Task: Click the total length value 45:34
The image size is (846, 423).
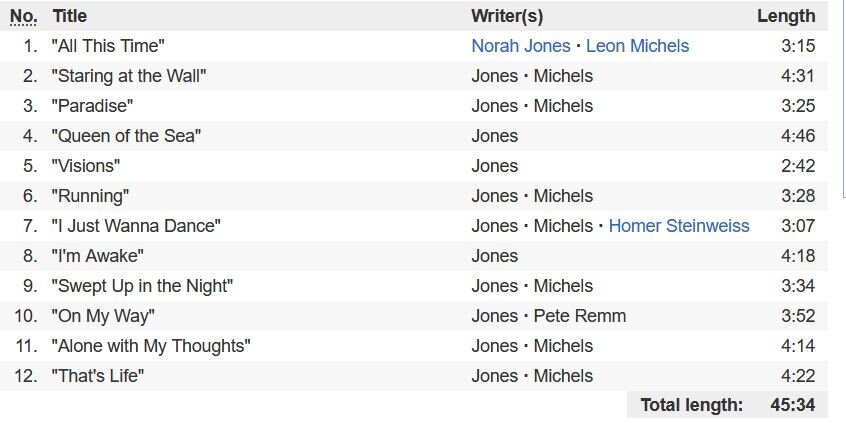Action: 793,405
